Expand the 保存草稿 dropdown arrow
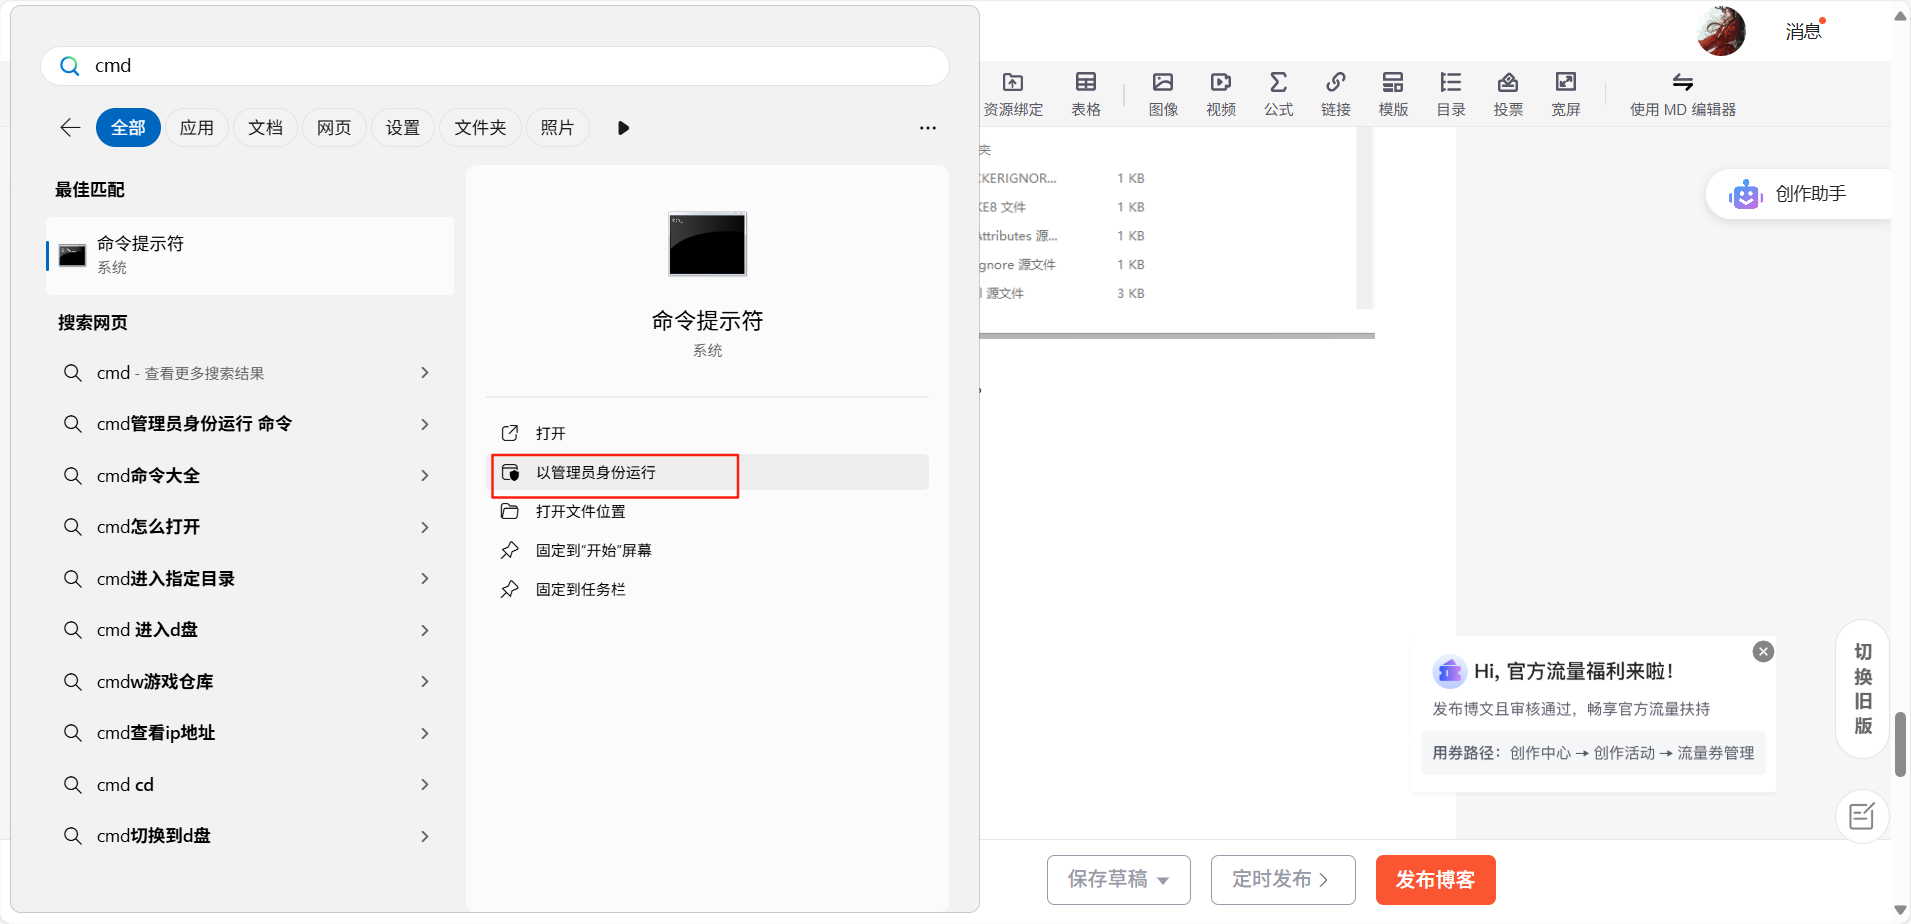The width and height of the screenshot is (1911, 924). point(1163,880)
